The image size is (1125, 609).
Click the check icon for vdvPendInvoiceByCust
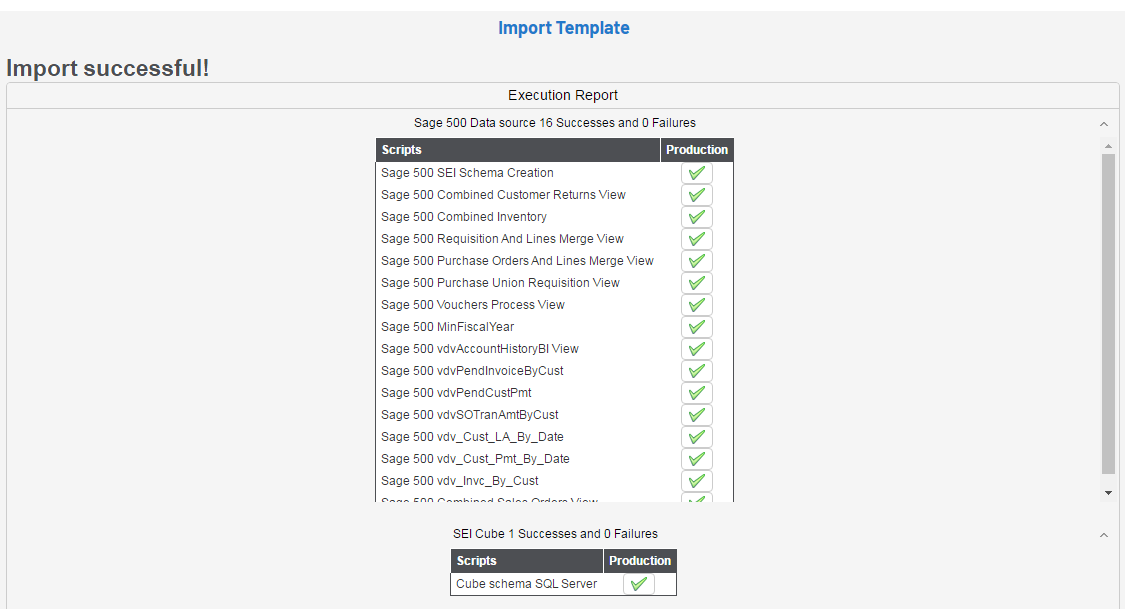697,371
